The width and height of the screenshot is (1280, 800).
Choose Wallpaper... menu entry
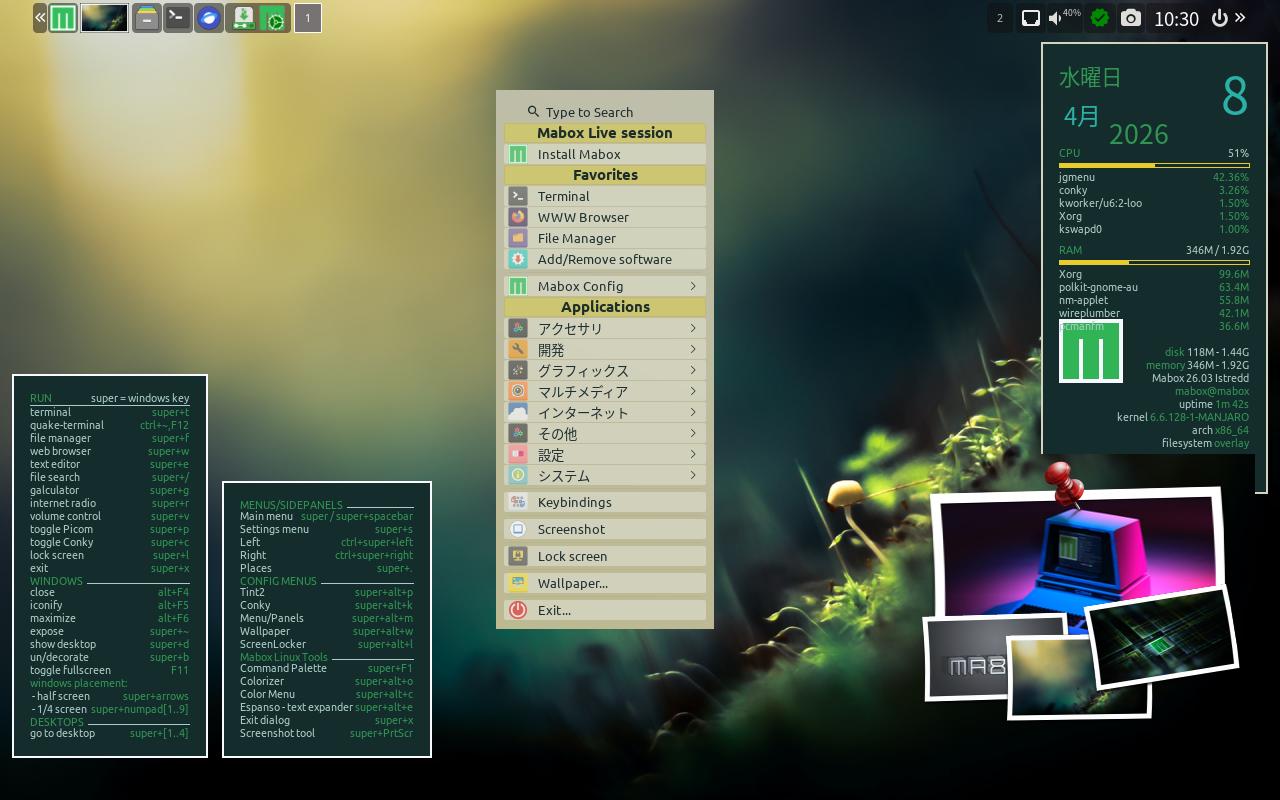click(605, 583)
